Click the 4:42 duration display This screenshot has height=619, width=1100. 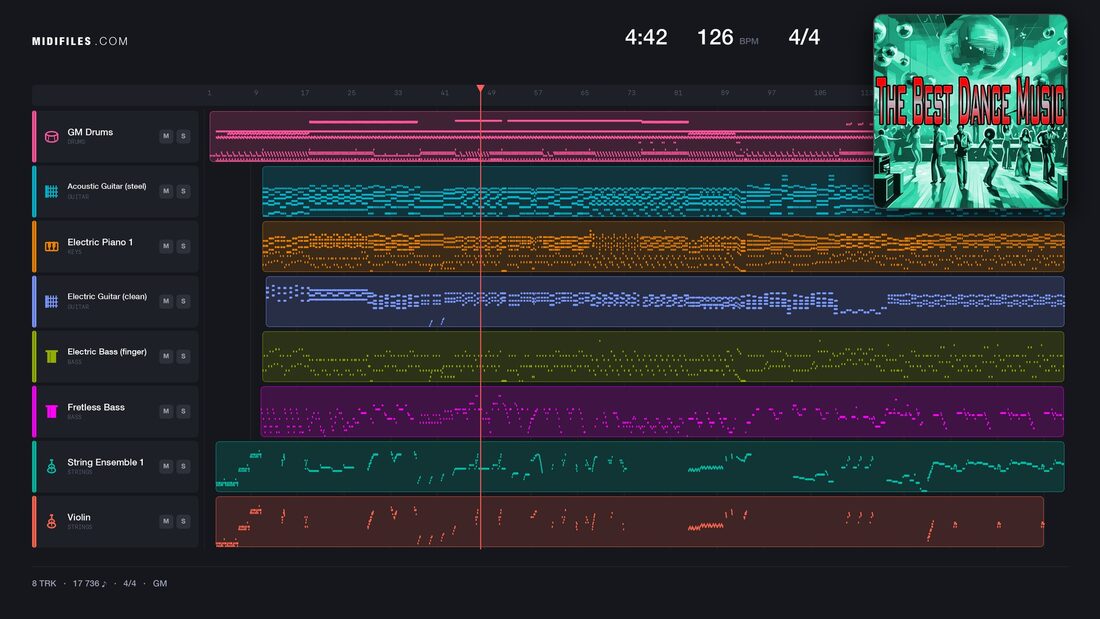(x=646, y=37)
